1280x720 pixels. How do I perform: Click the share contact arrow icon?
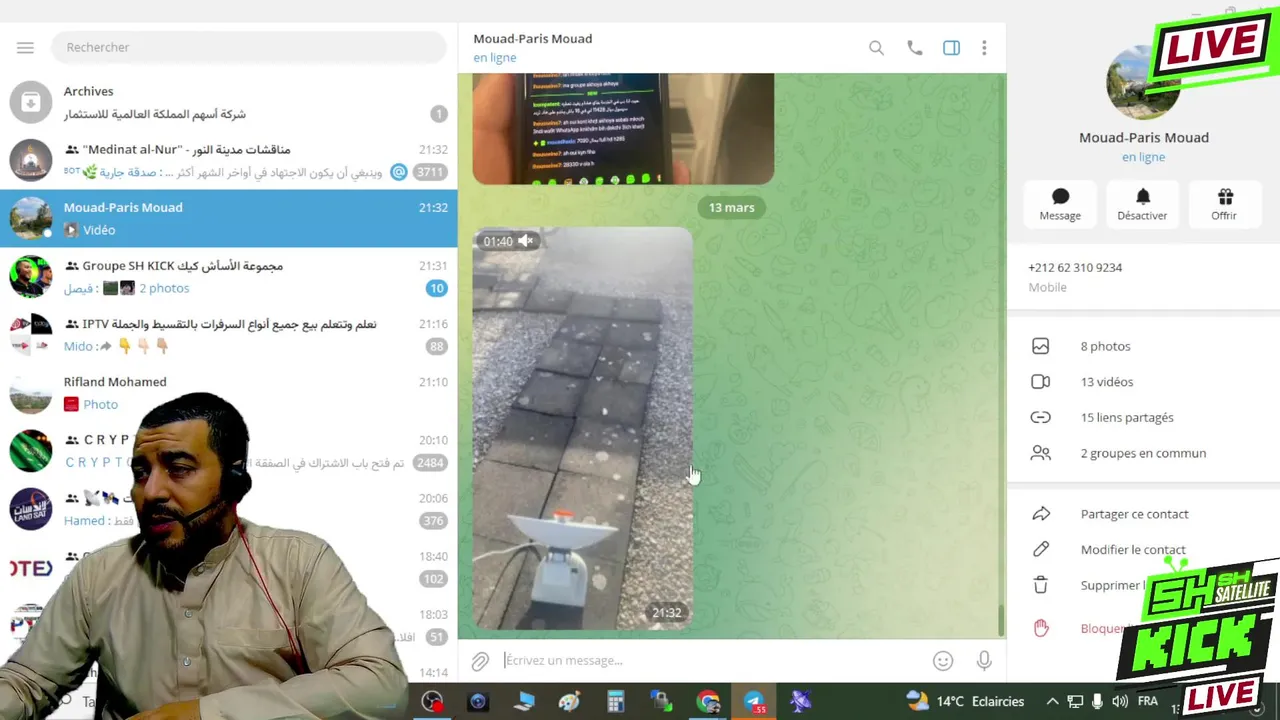[x=1041, y=514]
